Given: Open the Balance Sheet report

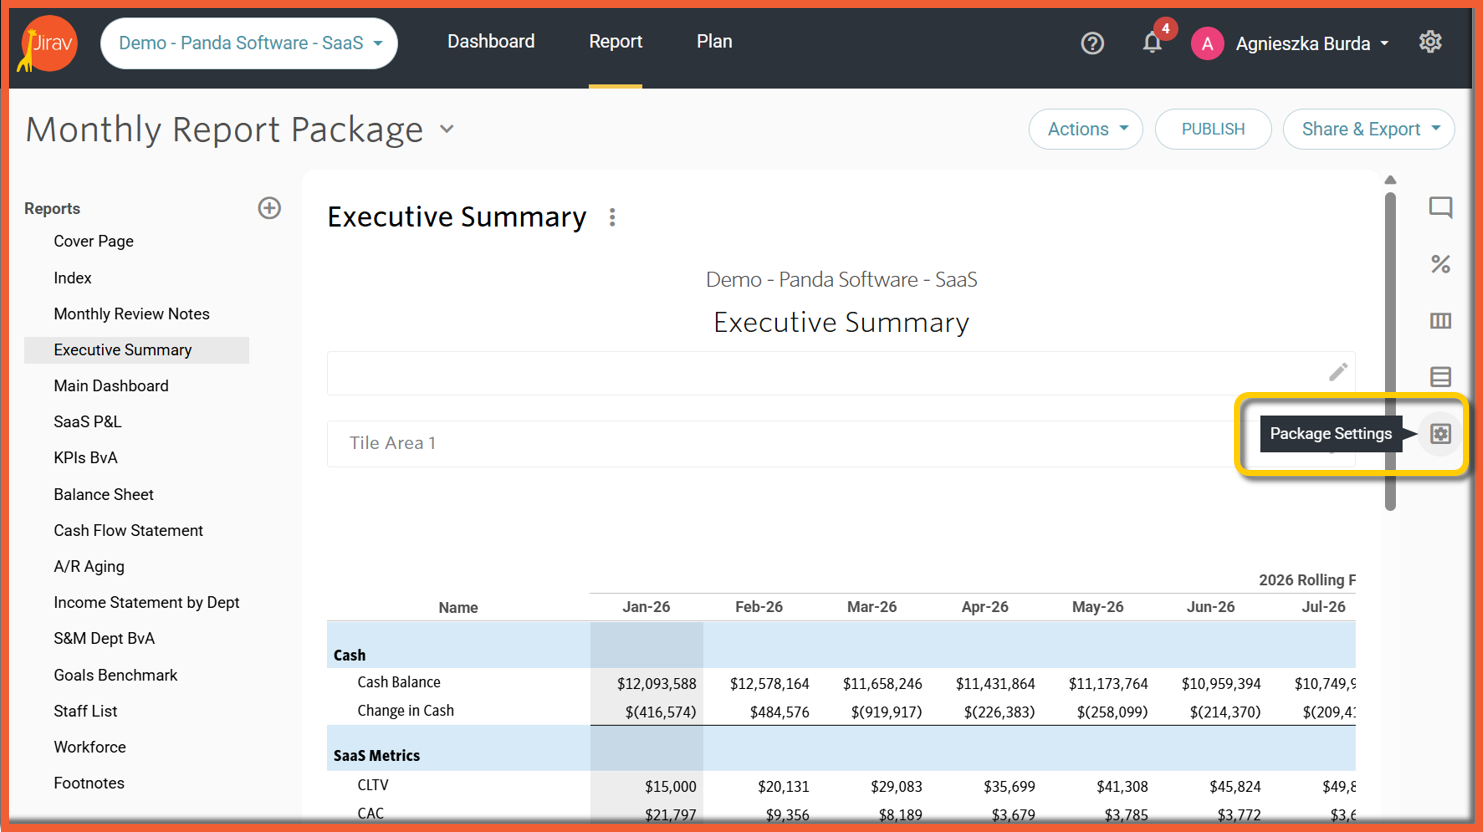Looking at the screenshot, I should tap(104, 494).
